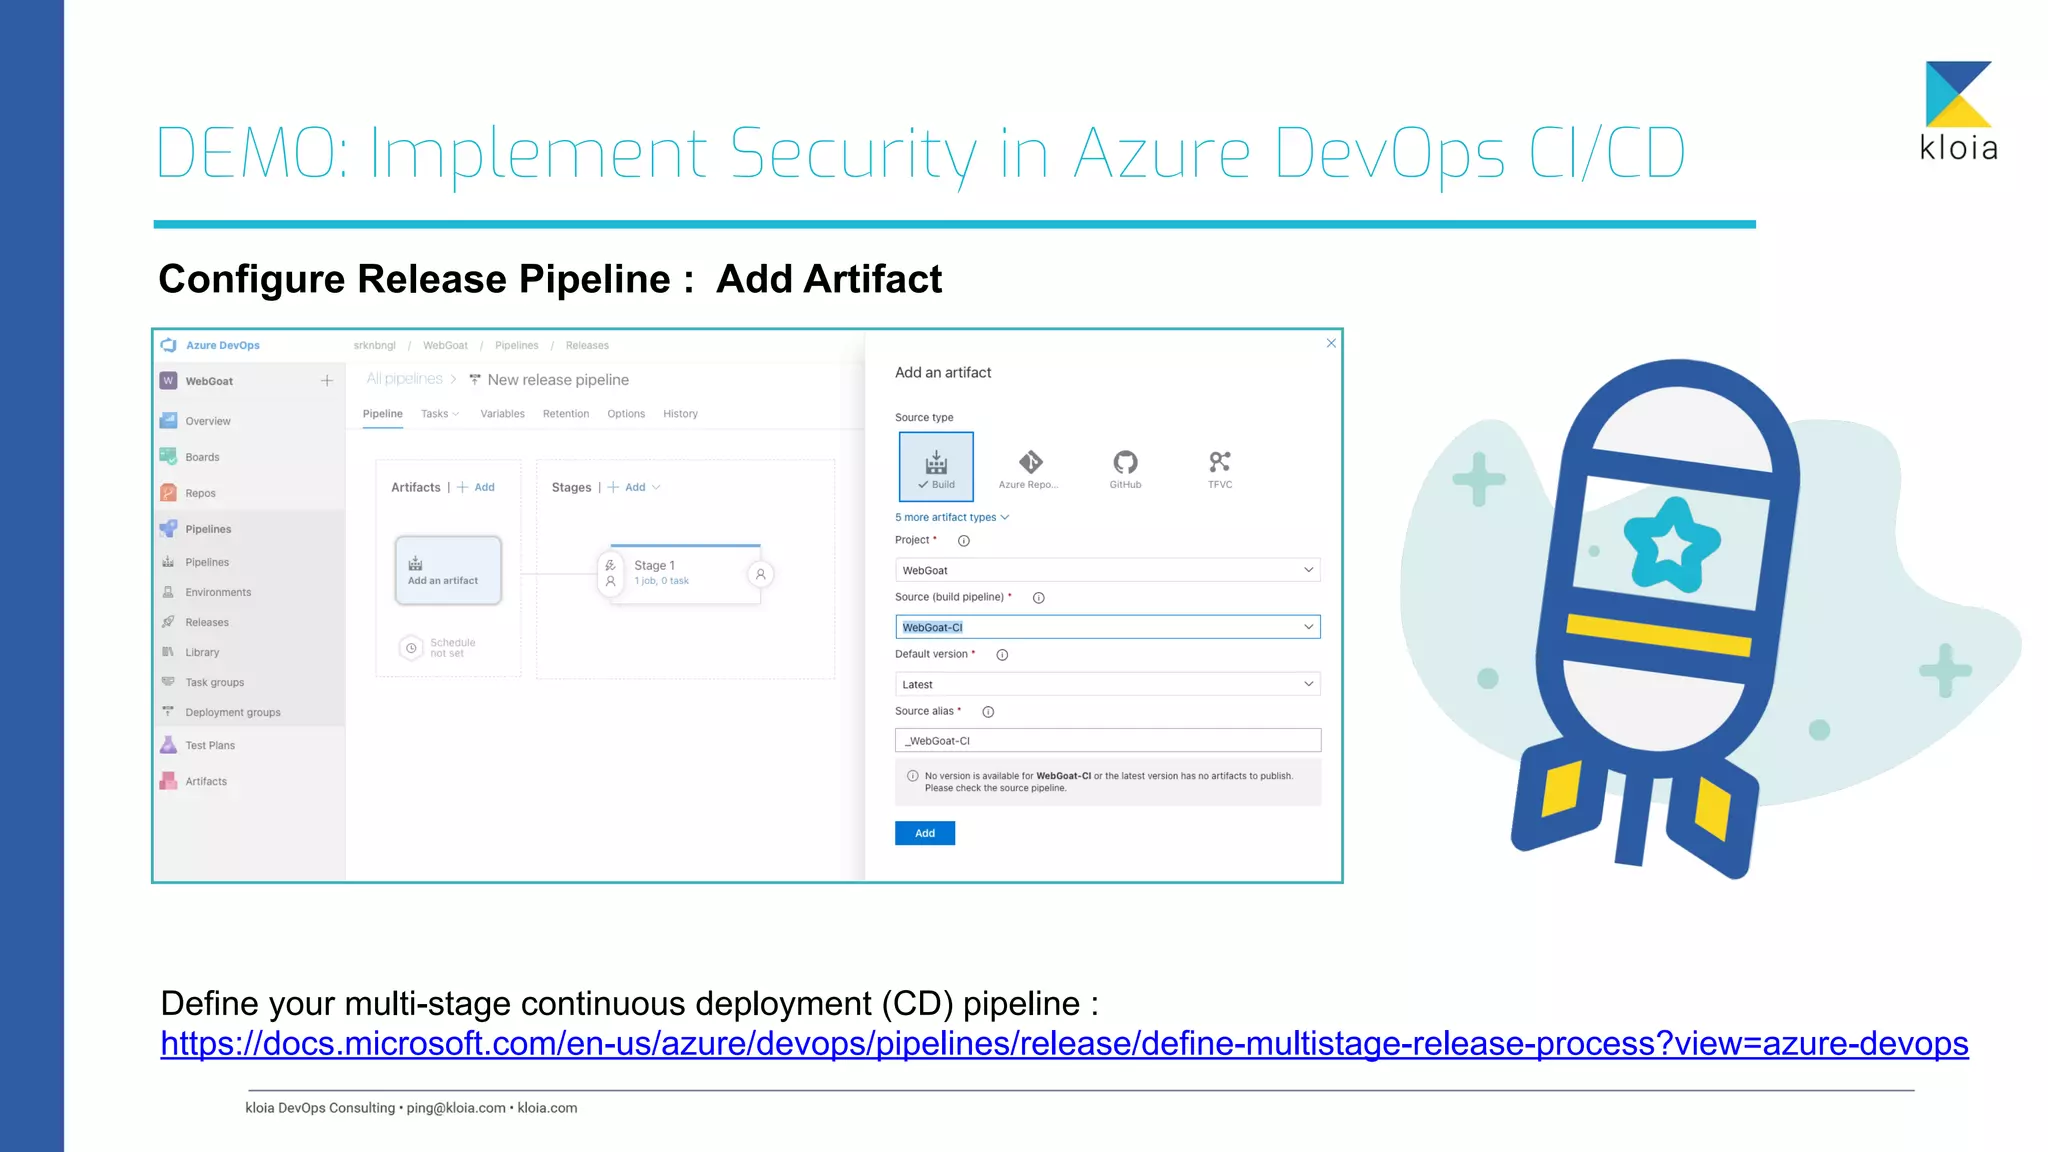Viewport: 2048px width, 1152px height.
Task: Click the 1 job, 0 task link
Action: [x=661, y=581]
